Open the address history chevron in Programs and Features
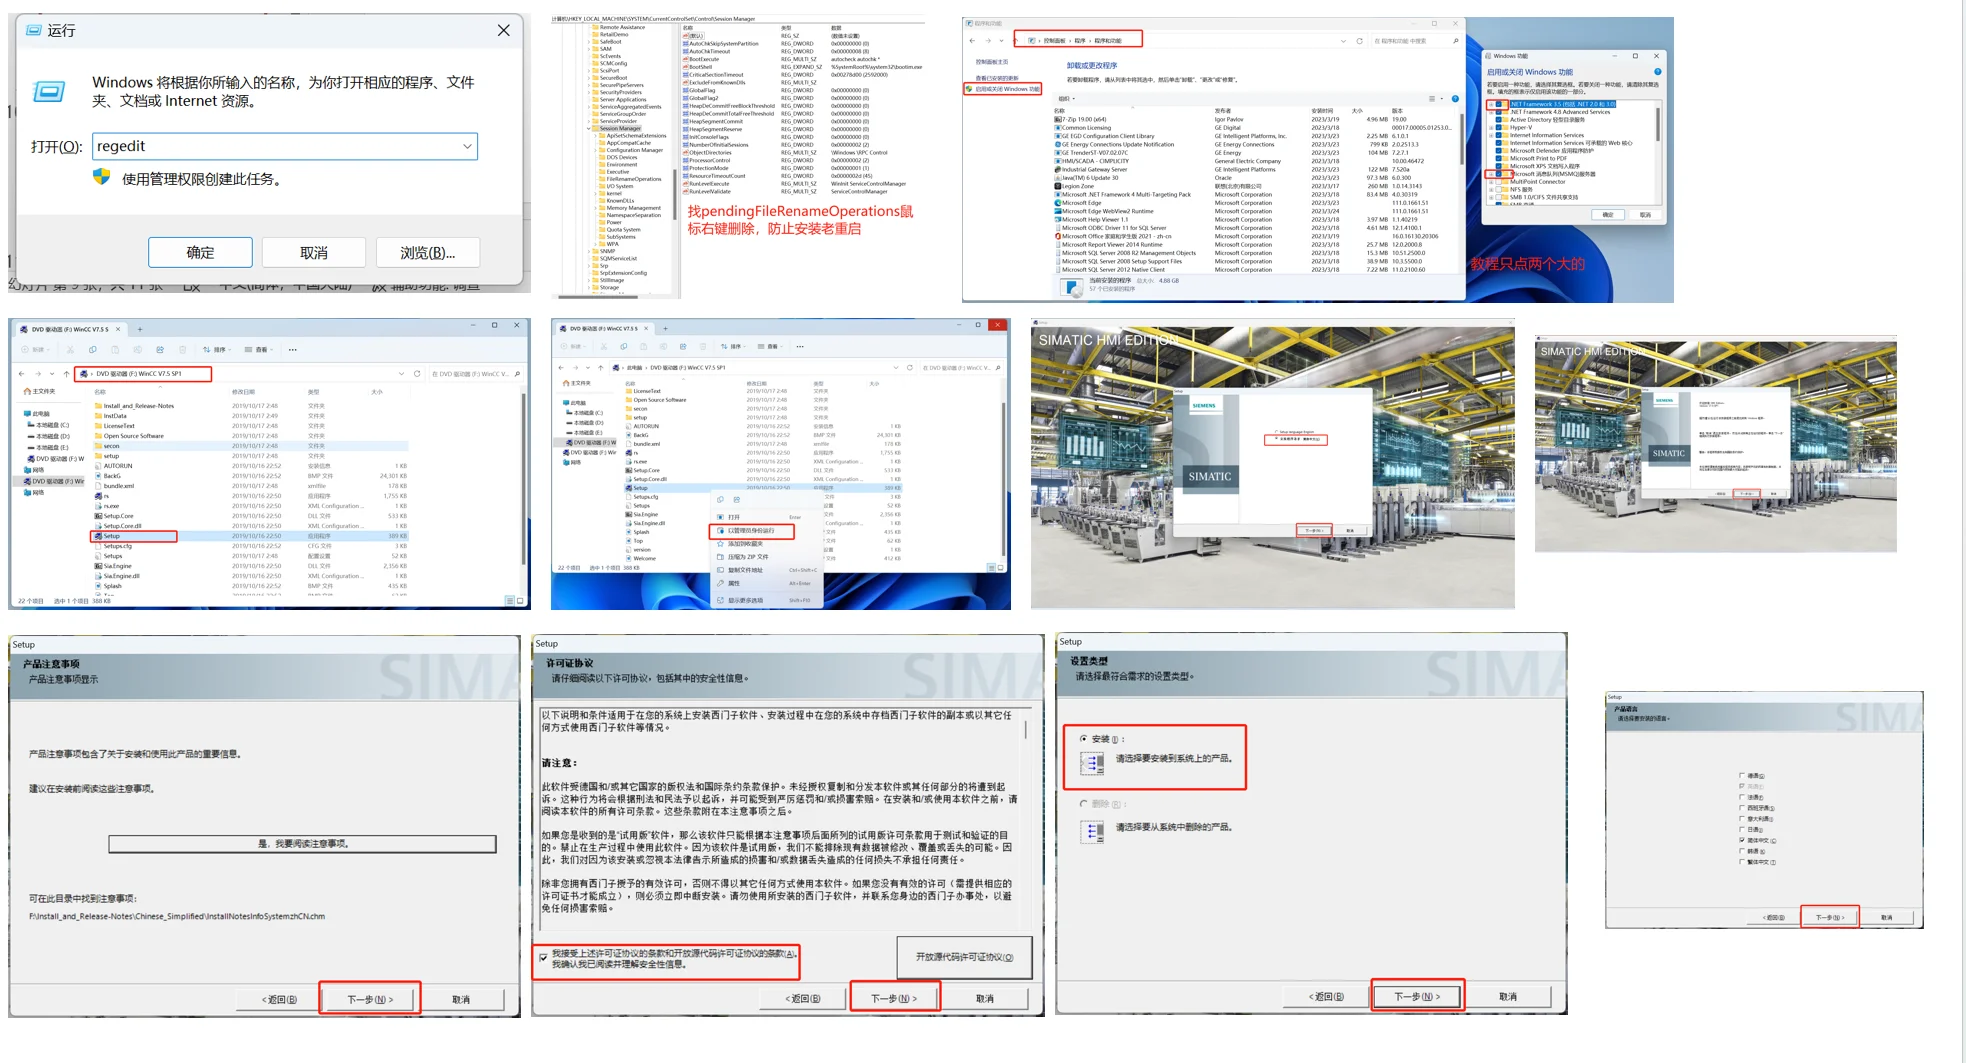The width and height of the screenshot is (1966, 1063). pos(1343,41)
